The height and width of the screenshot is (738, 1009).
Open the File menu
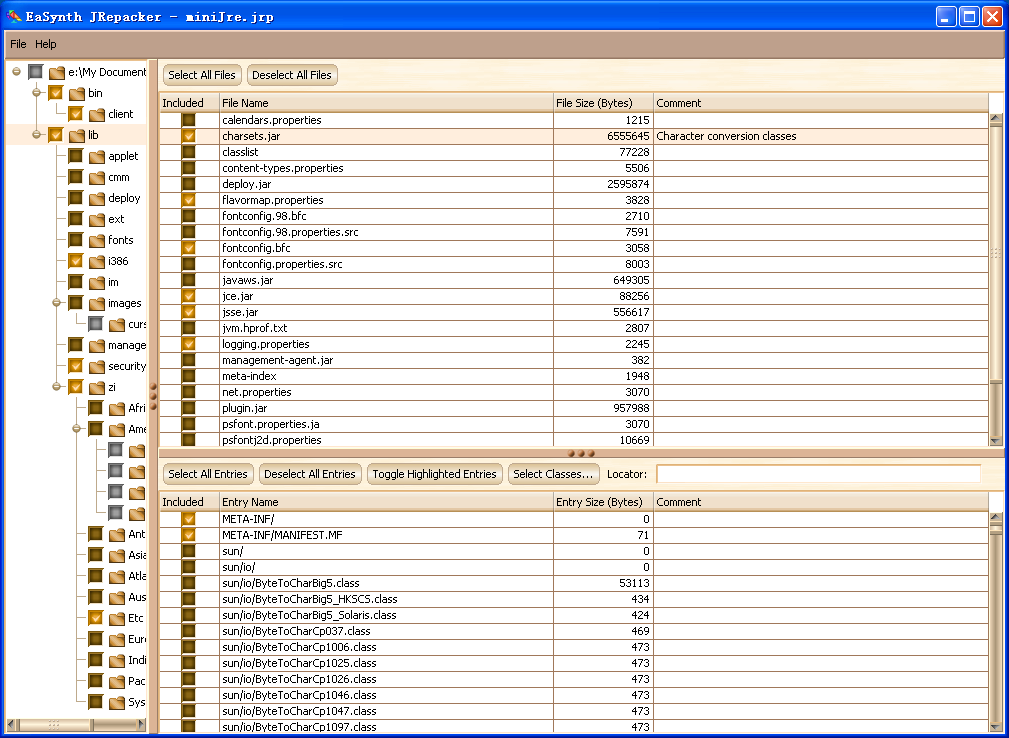tap(18, 44)
